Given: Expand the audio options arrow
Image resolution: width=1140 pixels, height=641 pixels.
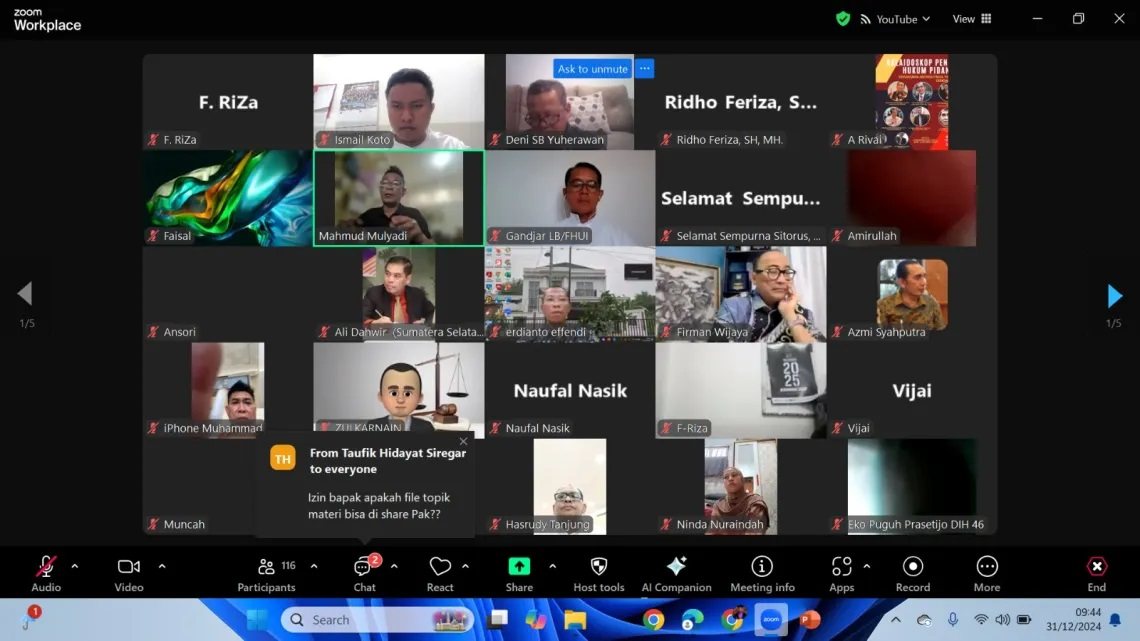Looking at the screenshot, I should [x=74, y=566].
